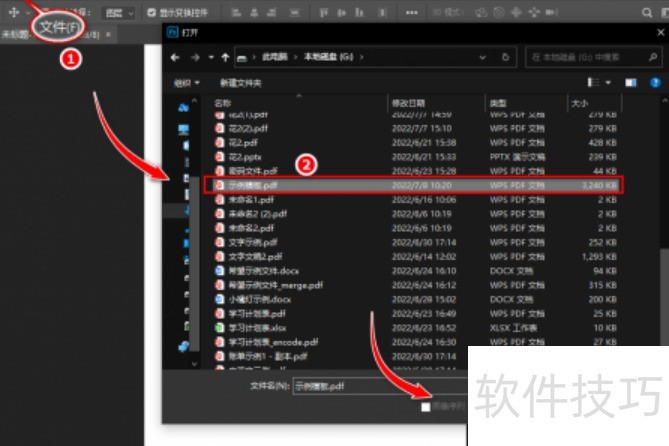
Task: Click the align vertical centers icon
Action: tap(342, 13)
